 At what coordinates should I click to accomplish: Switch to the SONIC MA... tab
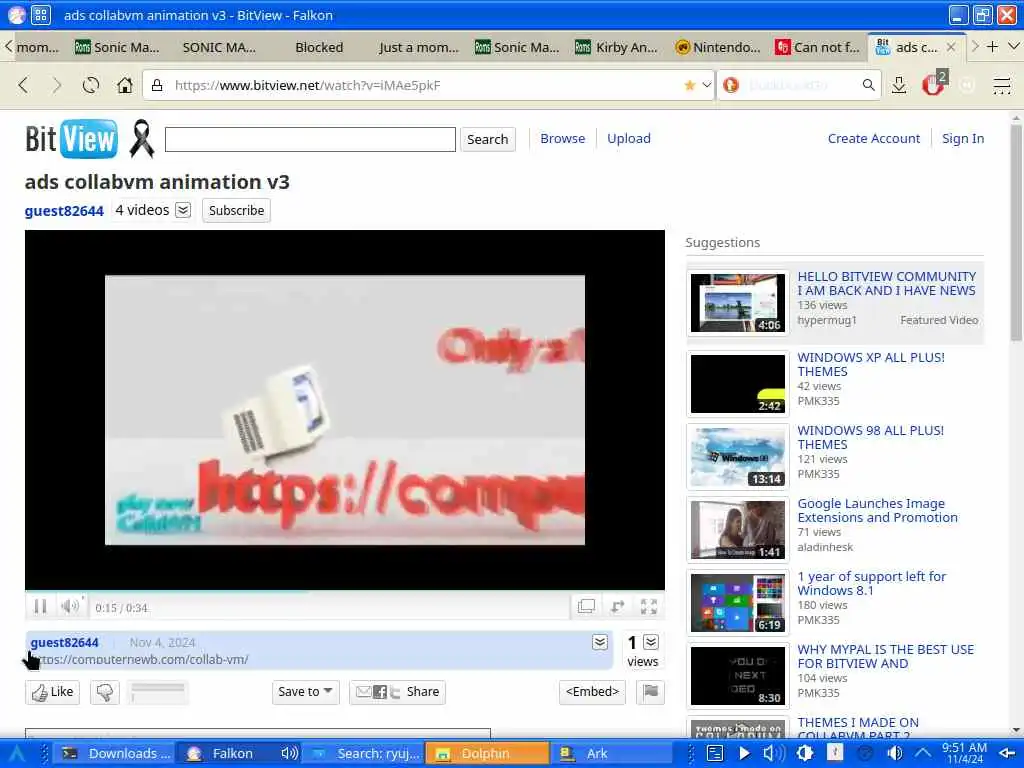(x=219, y=47)
